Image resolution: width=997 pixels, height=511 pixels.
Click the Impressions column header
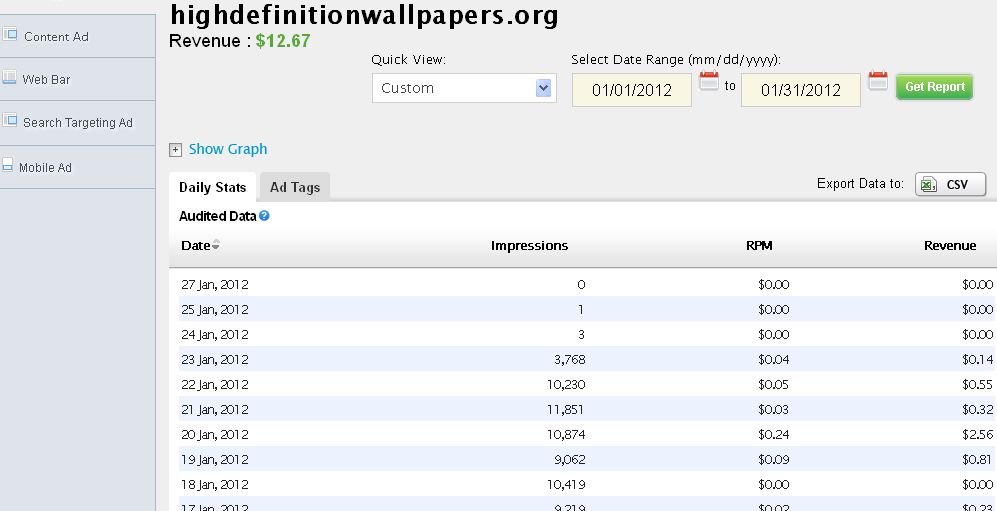(x=530, y=246)
